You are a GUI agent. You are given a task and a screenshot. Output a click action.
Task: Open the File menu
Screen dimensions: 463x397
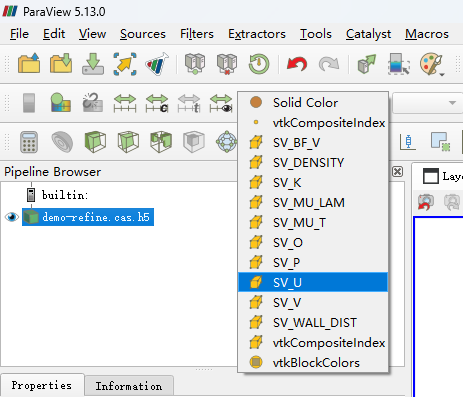tap(19, 34)
